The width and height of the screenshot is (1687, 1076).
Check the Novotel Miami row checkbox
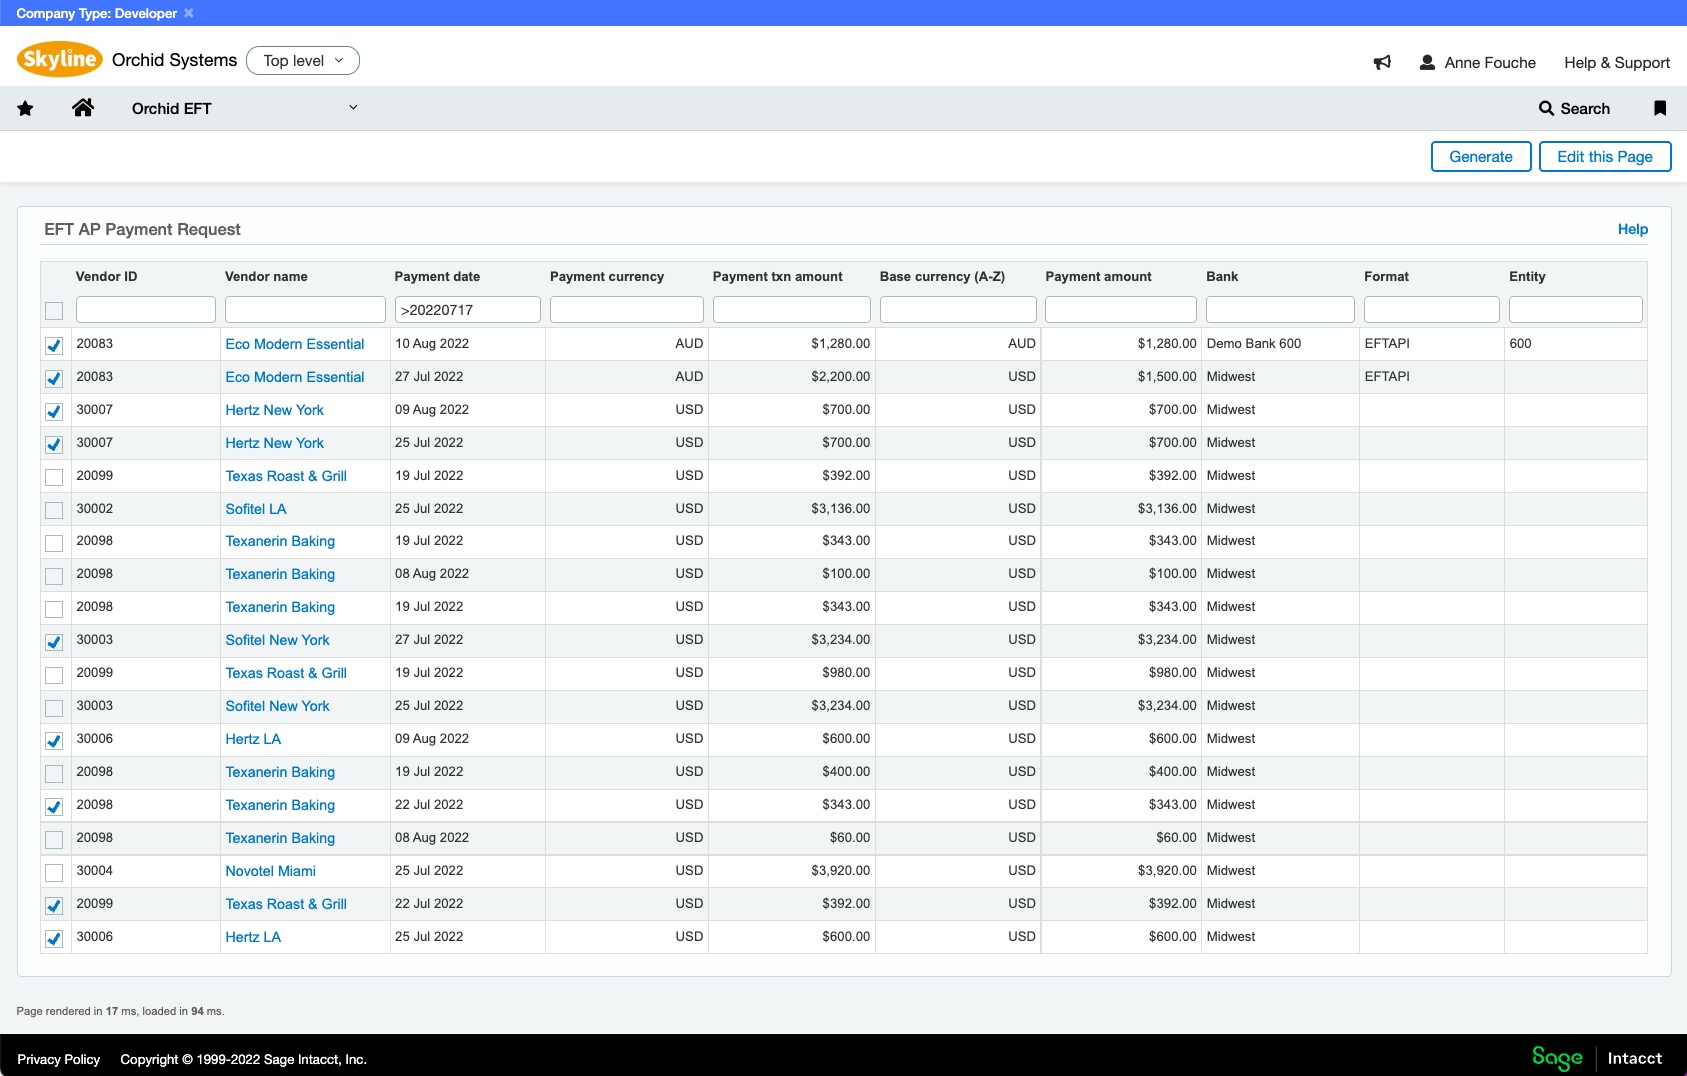(x=54, y=872)
